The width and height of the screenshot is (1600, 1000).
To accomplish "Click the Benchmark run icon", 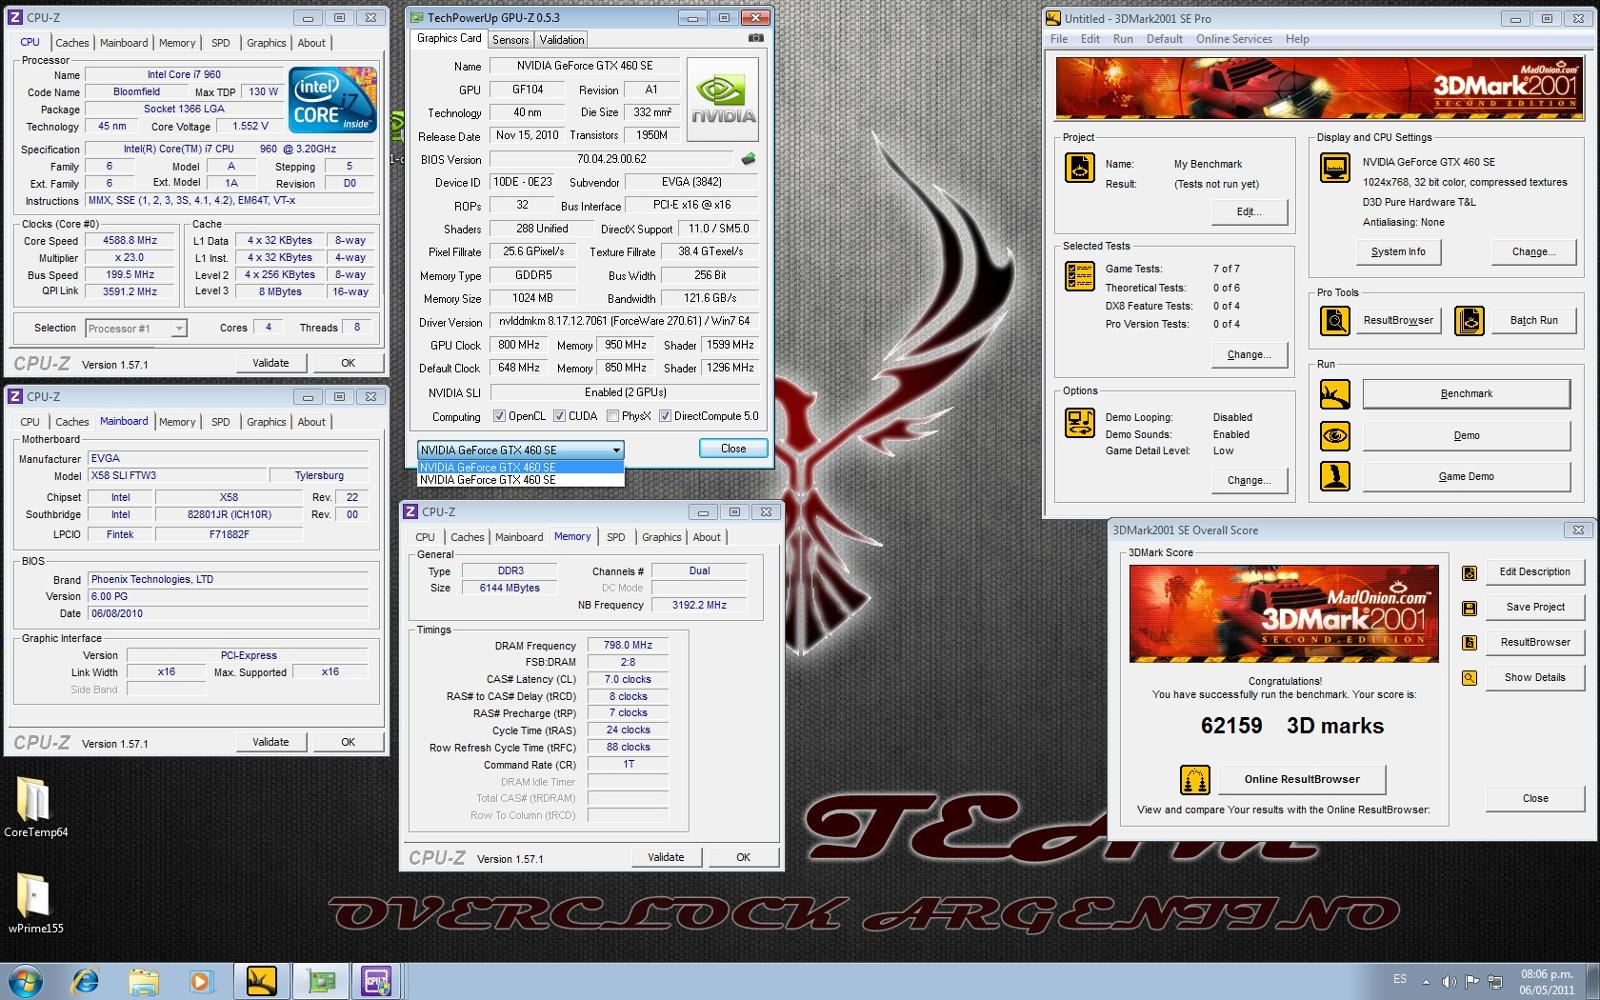I will [x=1335, y=394].
